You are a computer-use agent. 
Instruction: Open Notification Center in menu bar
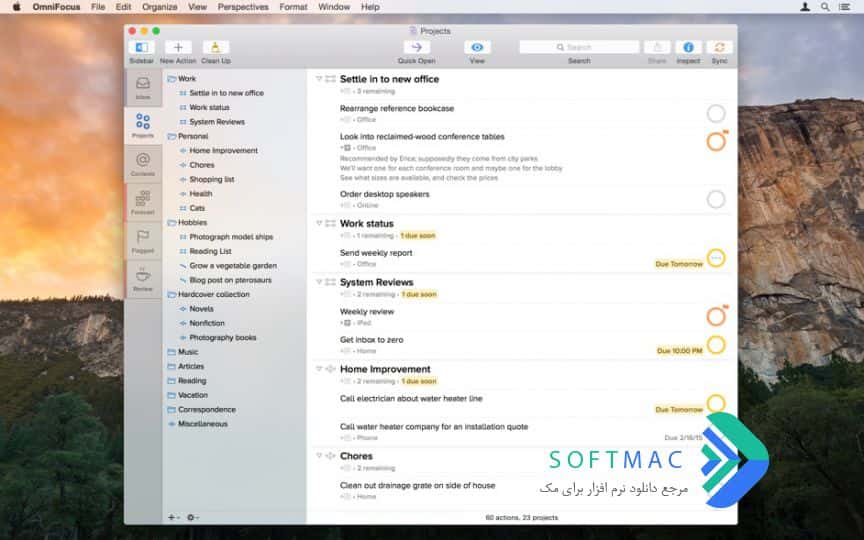coord(844,7)
